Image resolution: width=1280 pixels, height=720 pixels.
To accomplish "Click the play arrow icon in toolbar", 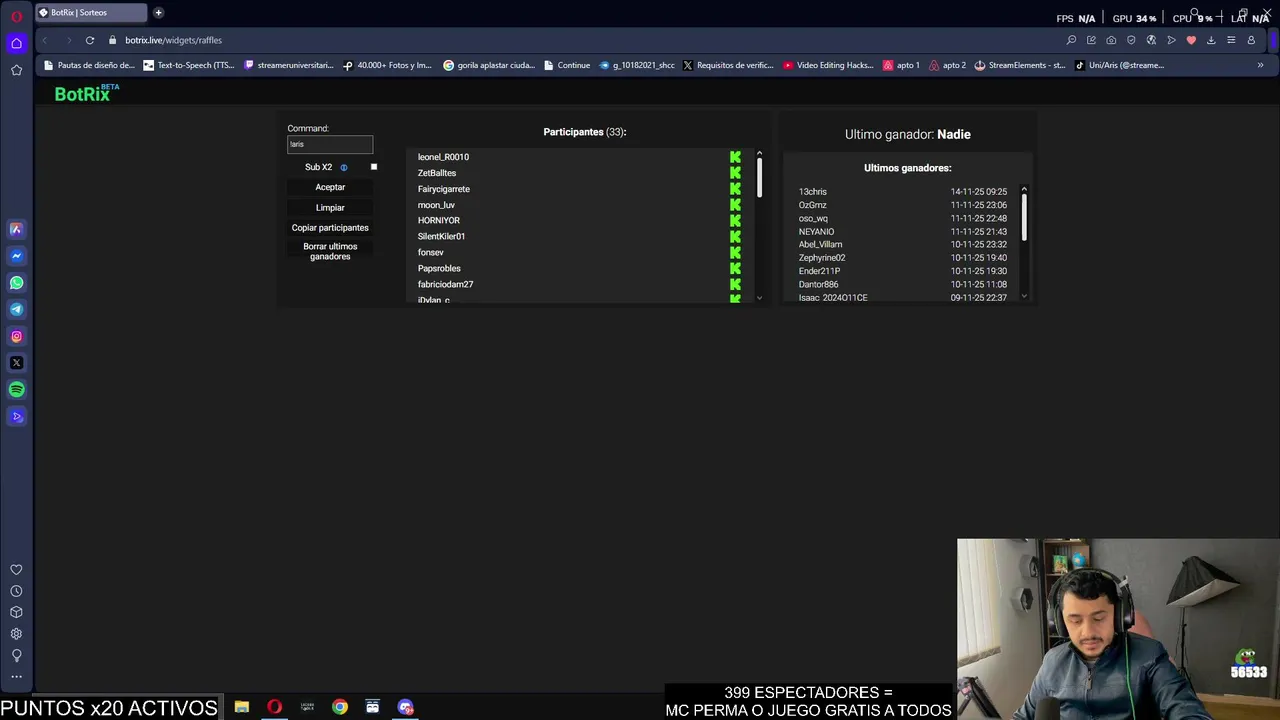I will (x=1171, y=40).
